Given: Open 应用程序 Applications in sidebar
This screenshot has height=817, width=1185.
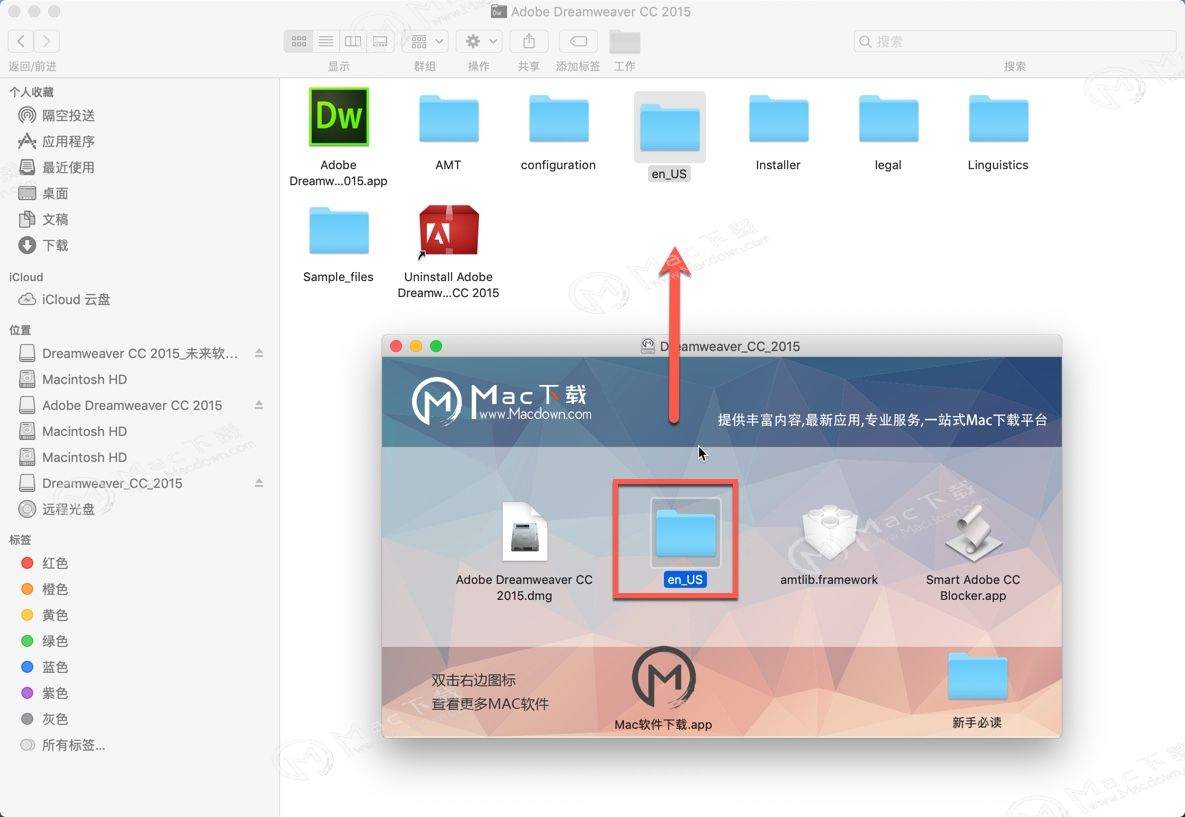Looking at the screenshot, I should [68, 141].
